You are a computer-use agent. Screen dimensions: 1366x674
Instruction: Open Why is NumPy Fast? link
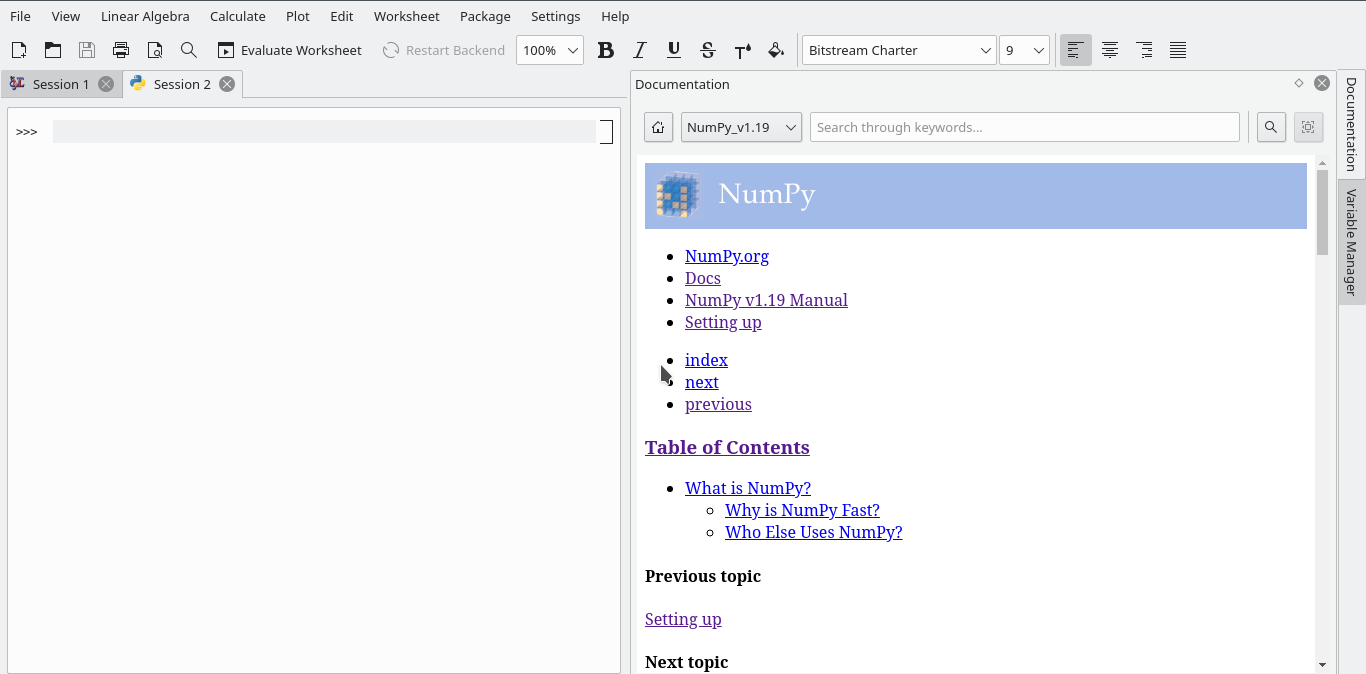click(802, 510)
